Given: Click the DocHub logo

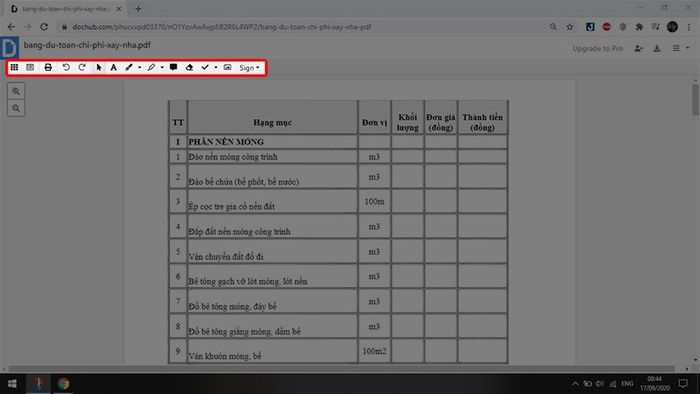Looking at the screenshot, I should pyautogui.click(x=9, y=47).
